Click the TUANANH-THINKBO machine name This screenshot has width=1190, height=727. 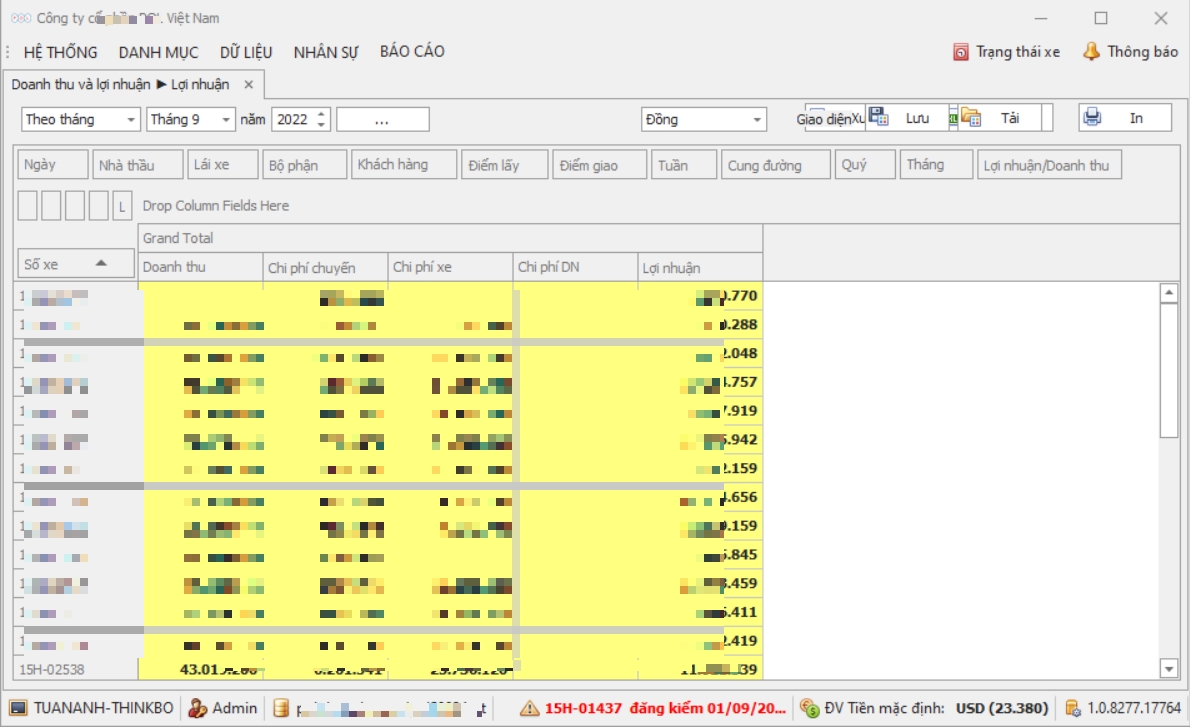[103, 708]
